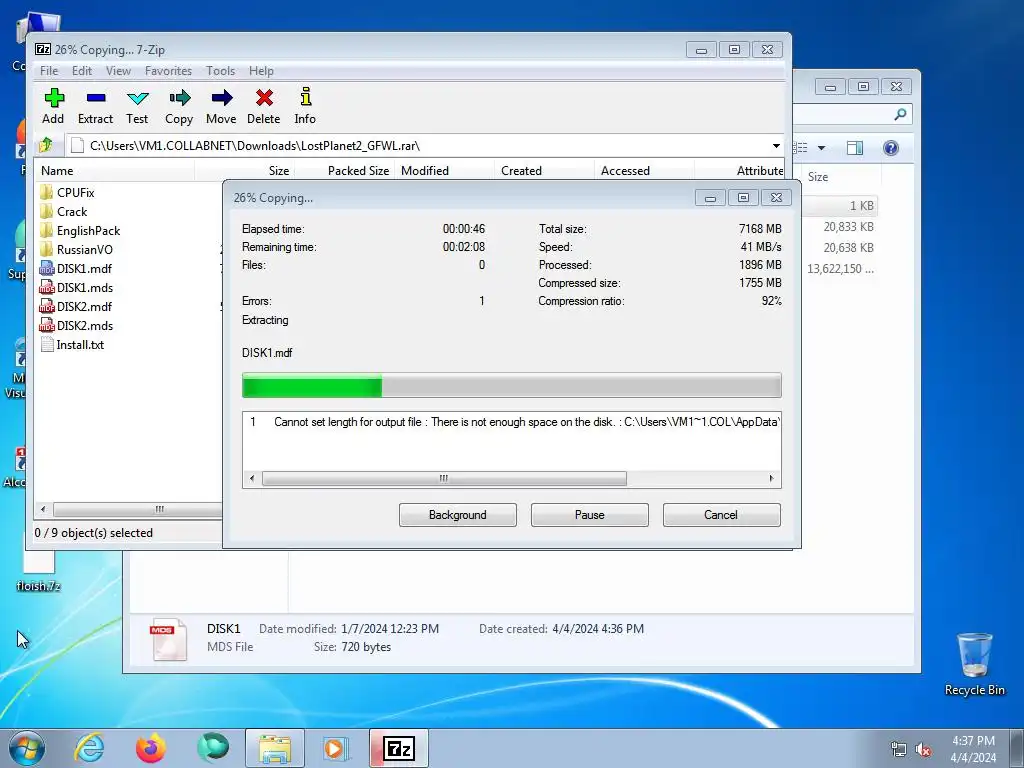Sort by the Name column header
The image size is (1024, 768).
pyautogui.click(x=114, y=170)
